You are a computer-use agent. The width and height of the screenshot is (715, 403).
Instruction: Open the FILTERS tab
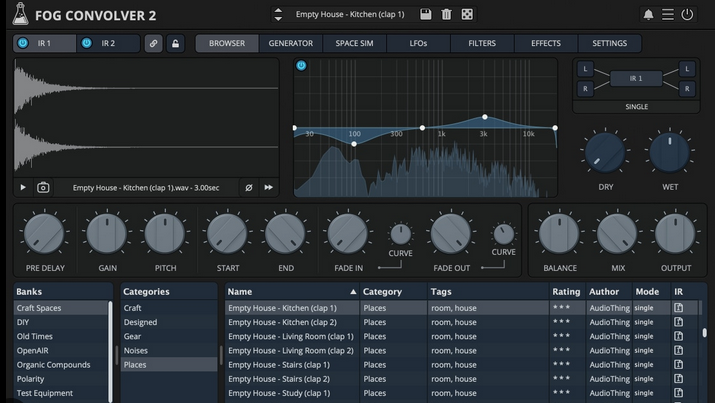pos(482,43)
